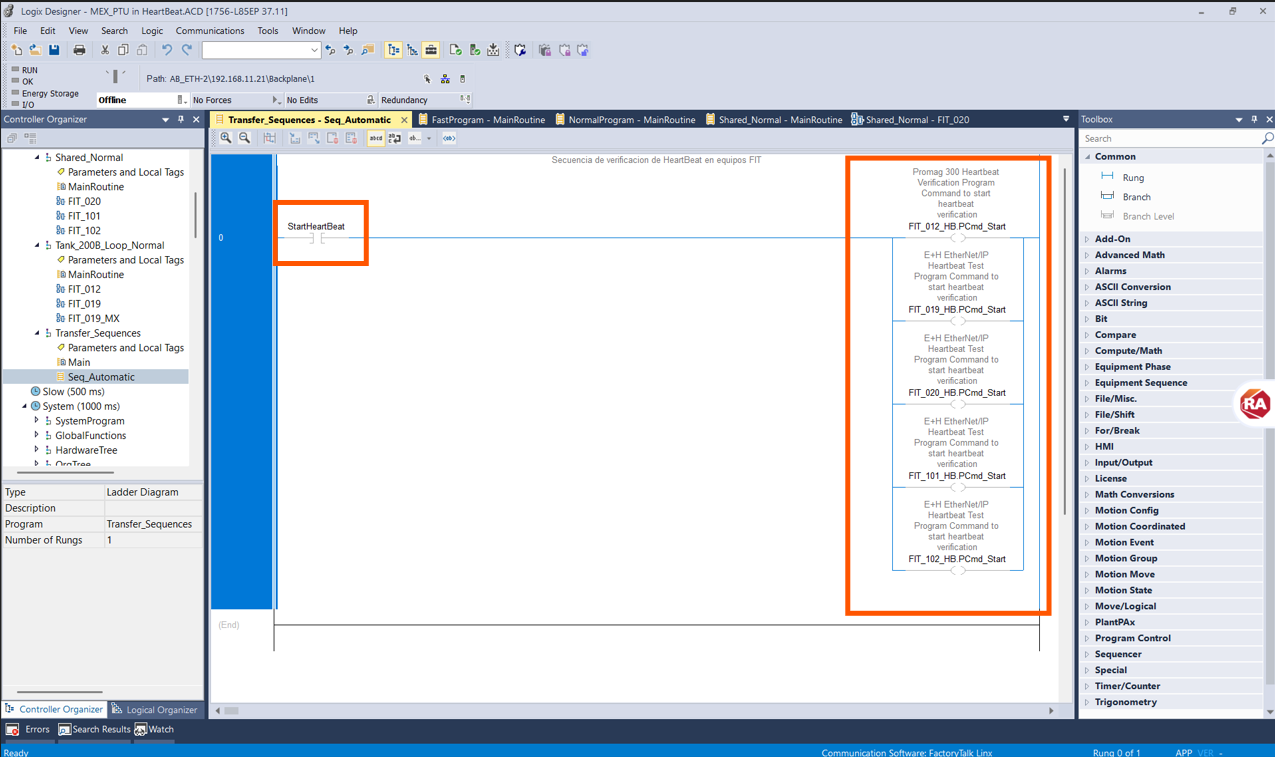Expand the Add-On toolbox category

[x=1087, y=239]
